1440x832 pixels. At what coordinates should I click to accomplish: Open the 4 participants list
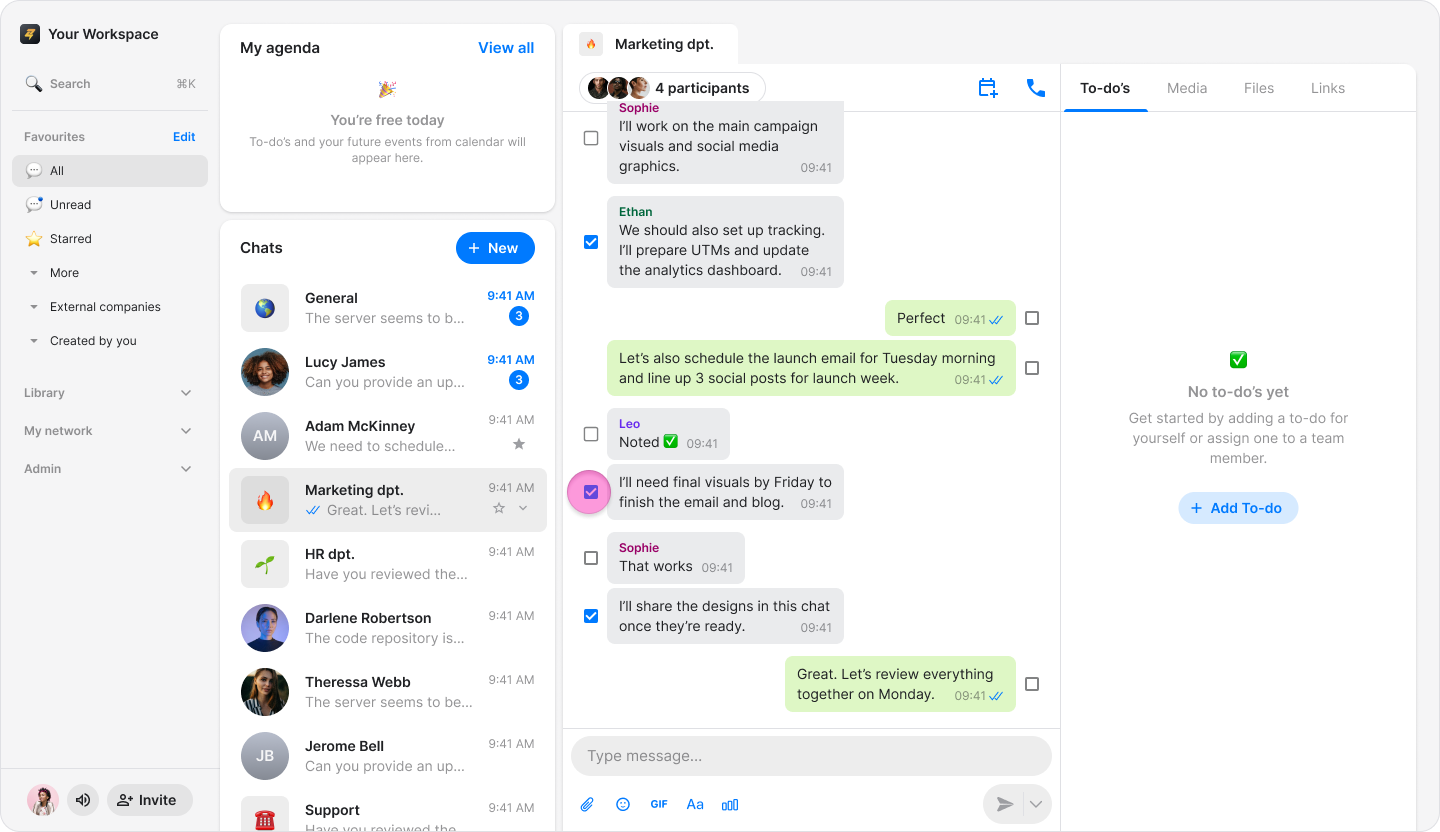point(672,88)
